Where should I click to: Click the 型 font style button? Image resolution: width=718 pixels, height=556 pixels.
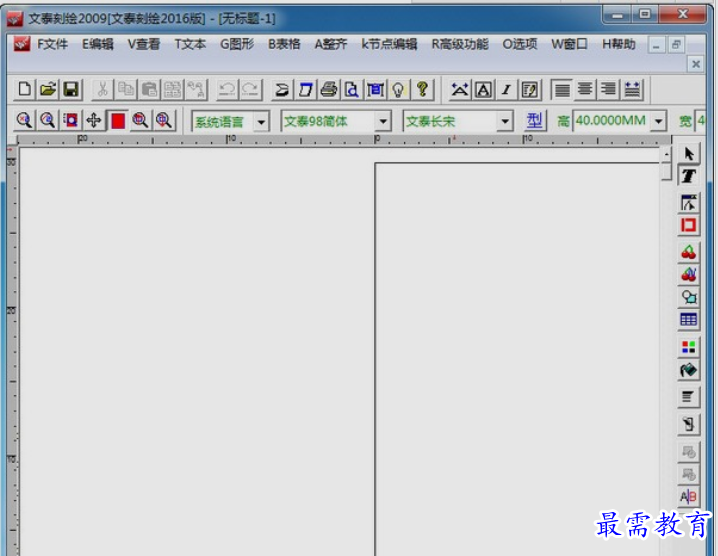pos(534,121)
